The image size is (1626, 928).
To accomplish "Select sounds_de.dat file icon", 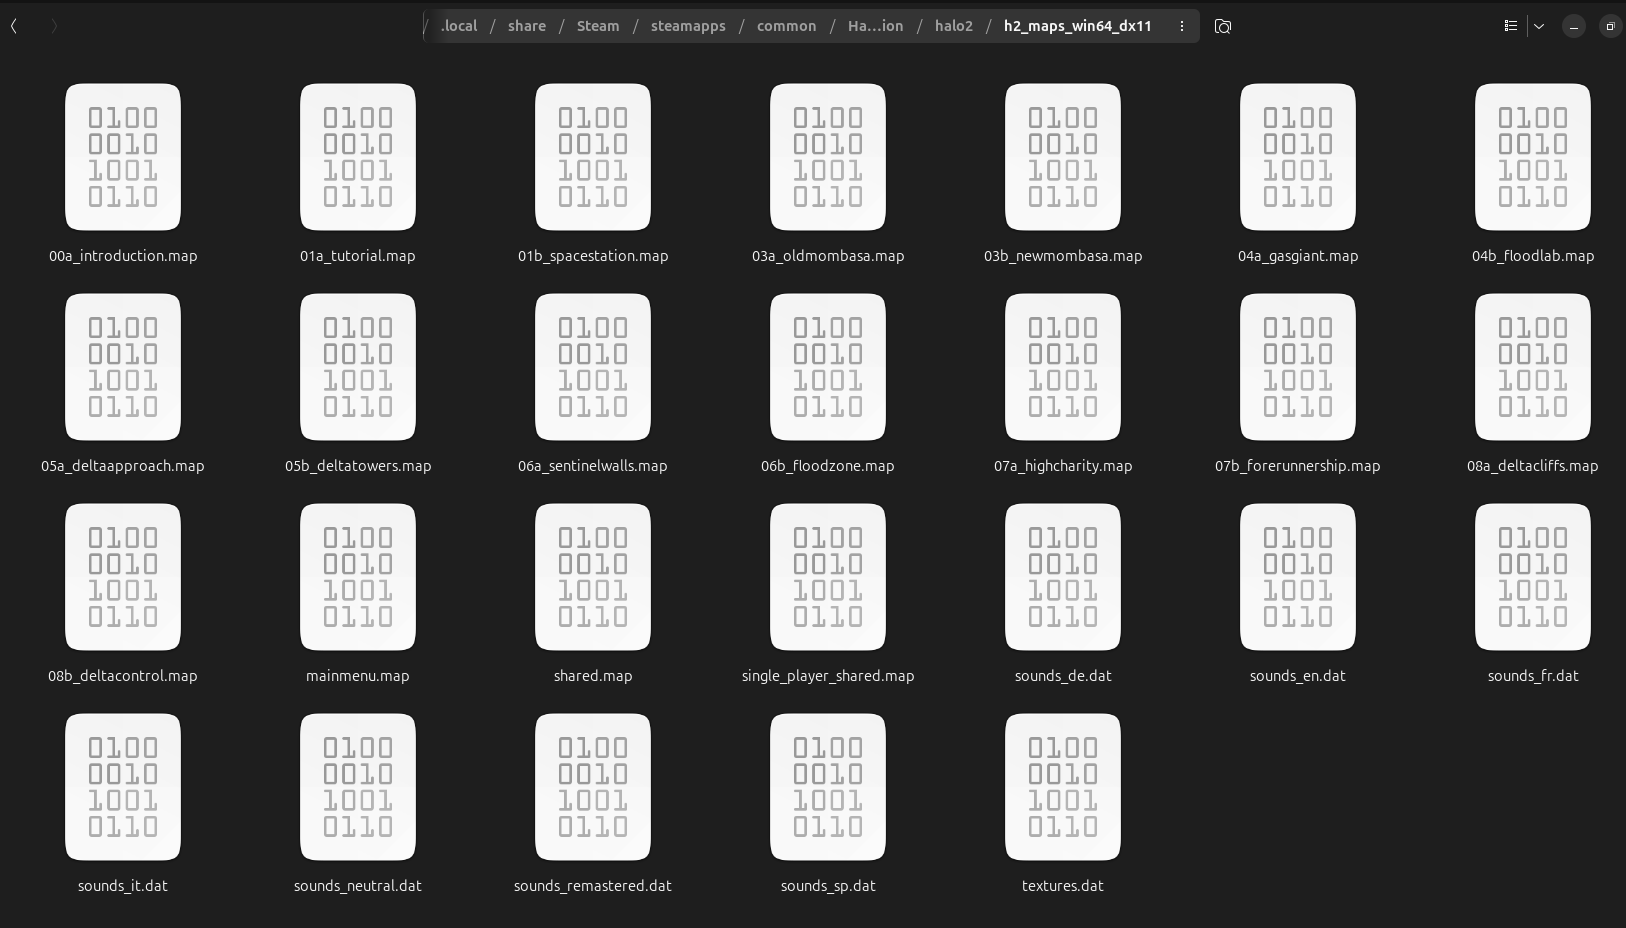I will (1063, 577).
